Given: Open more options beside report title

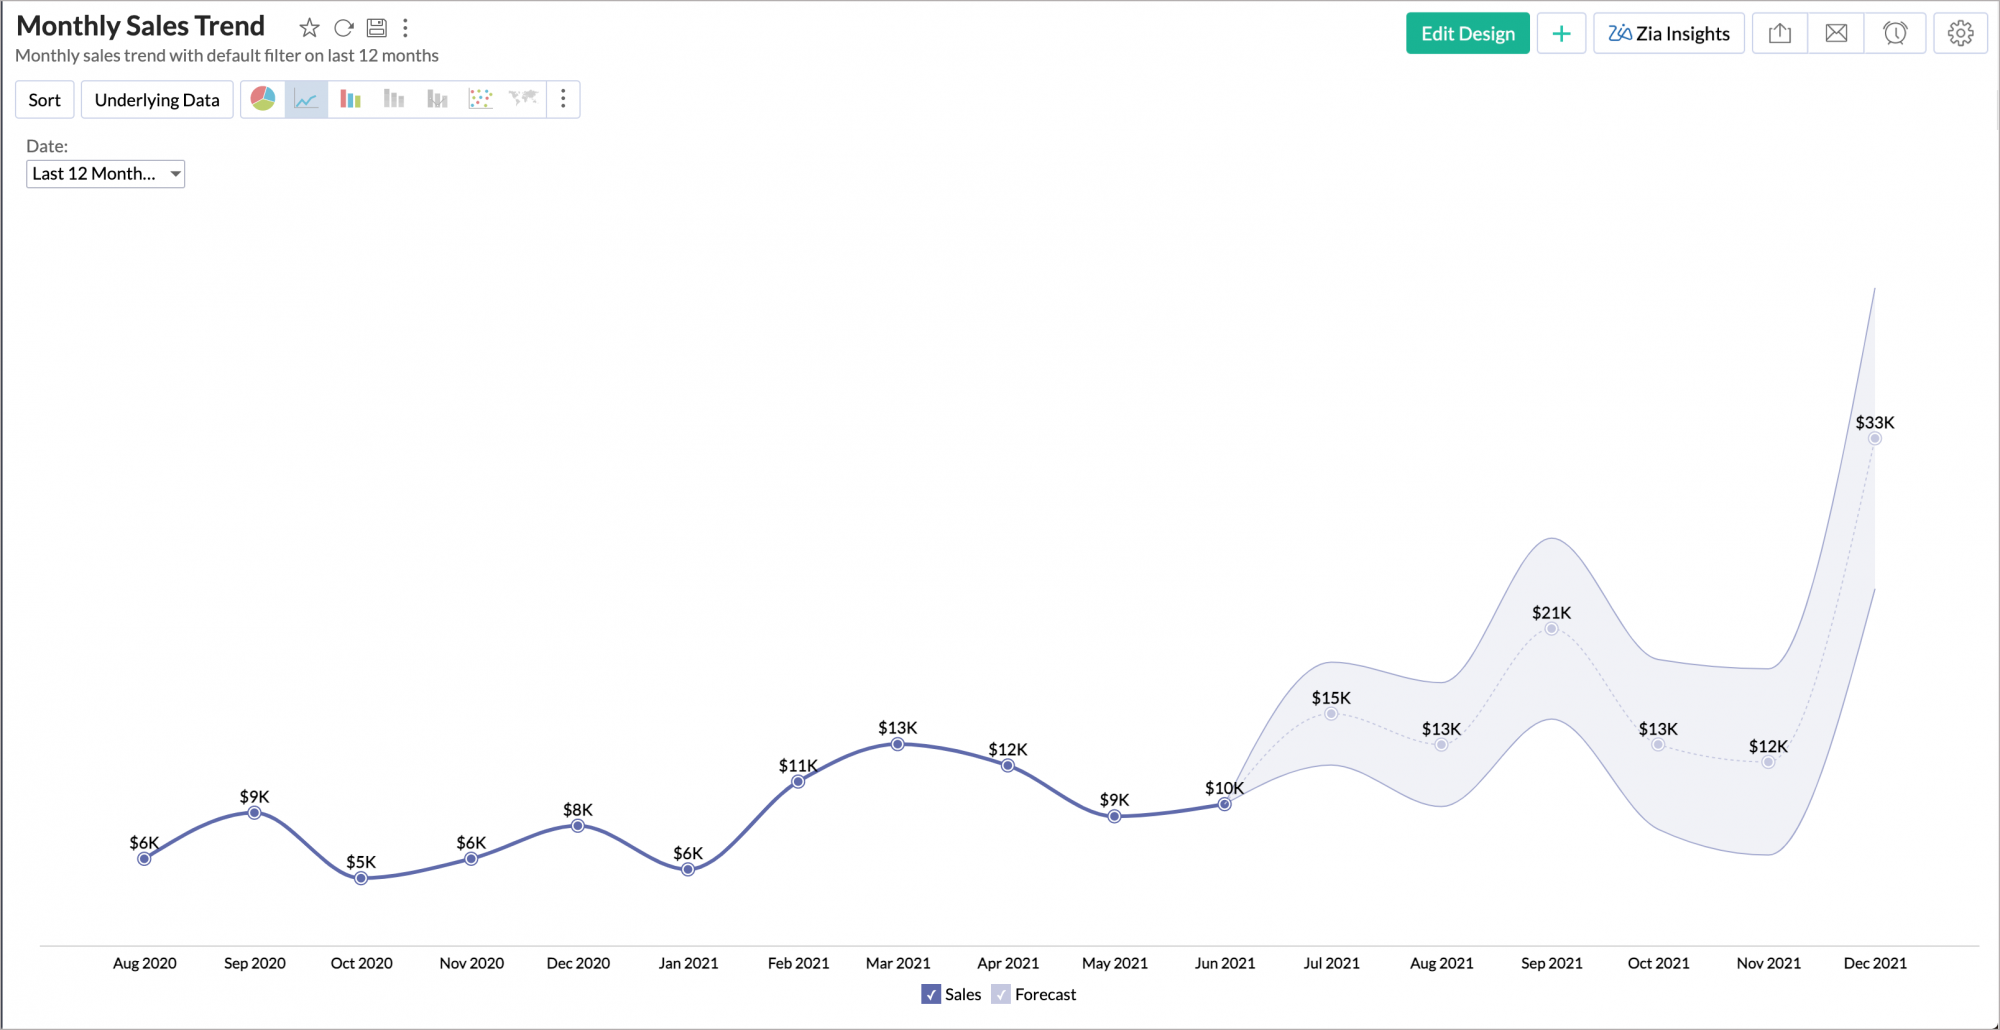Looking at the screenshot, I should click(x=405, y=28).
